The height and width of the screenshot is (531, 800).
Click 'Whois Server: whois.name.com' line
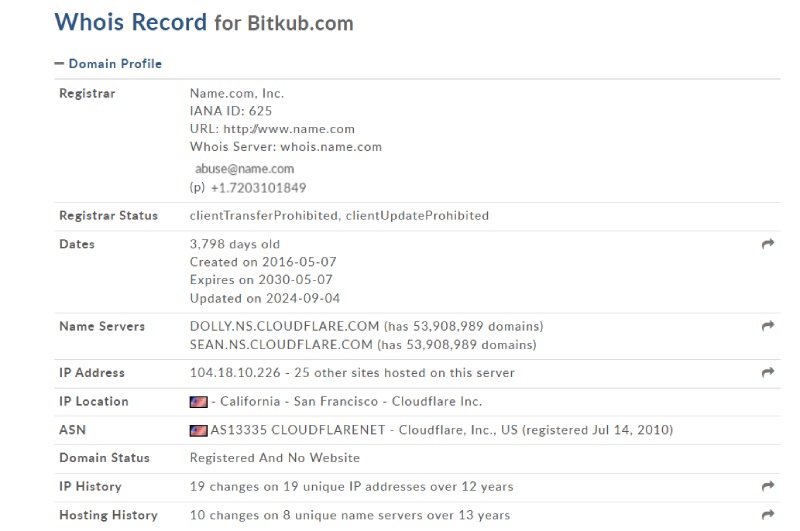click(286, 147)
